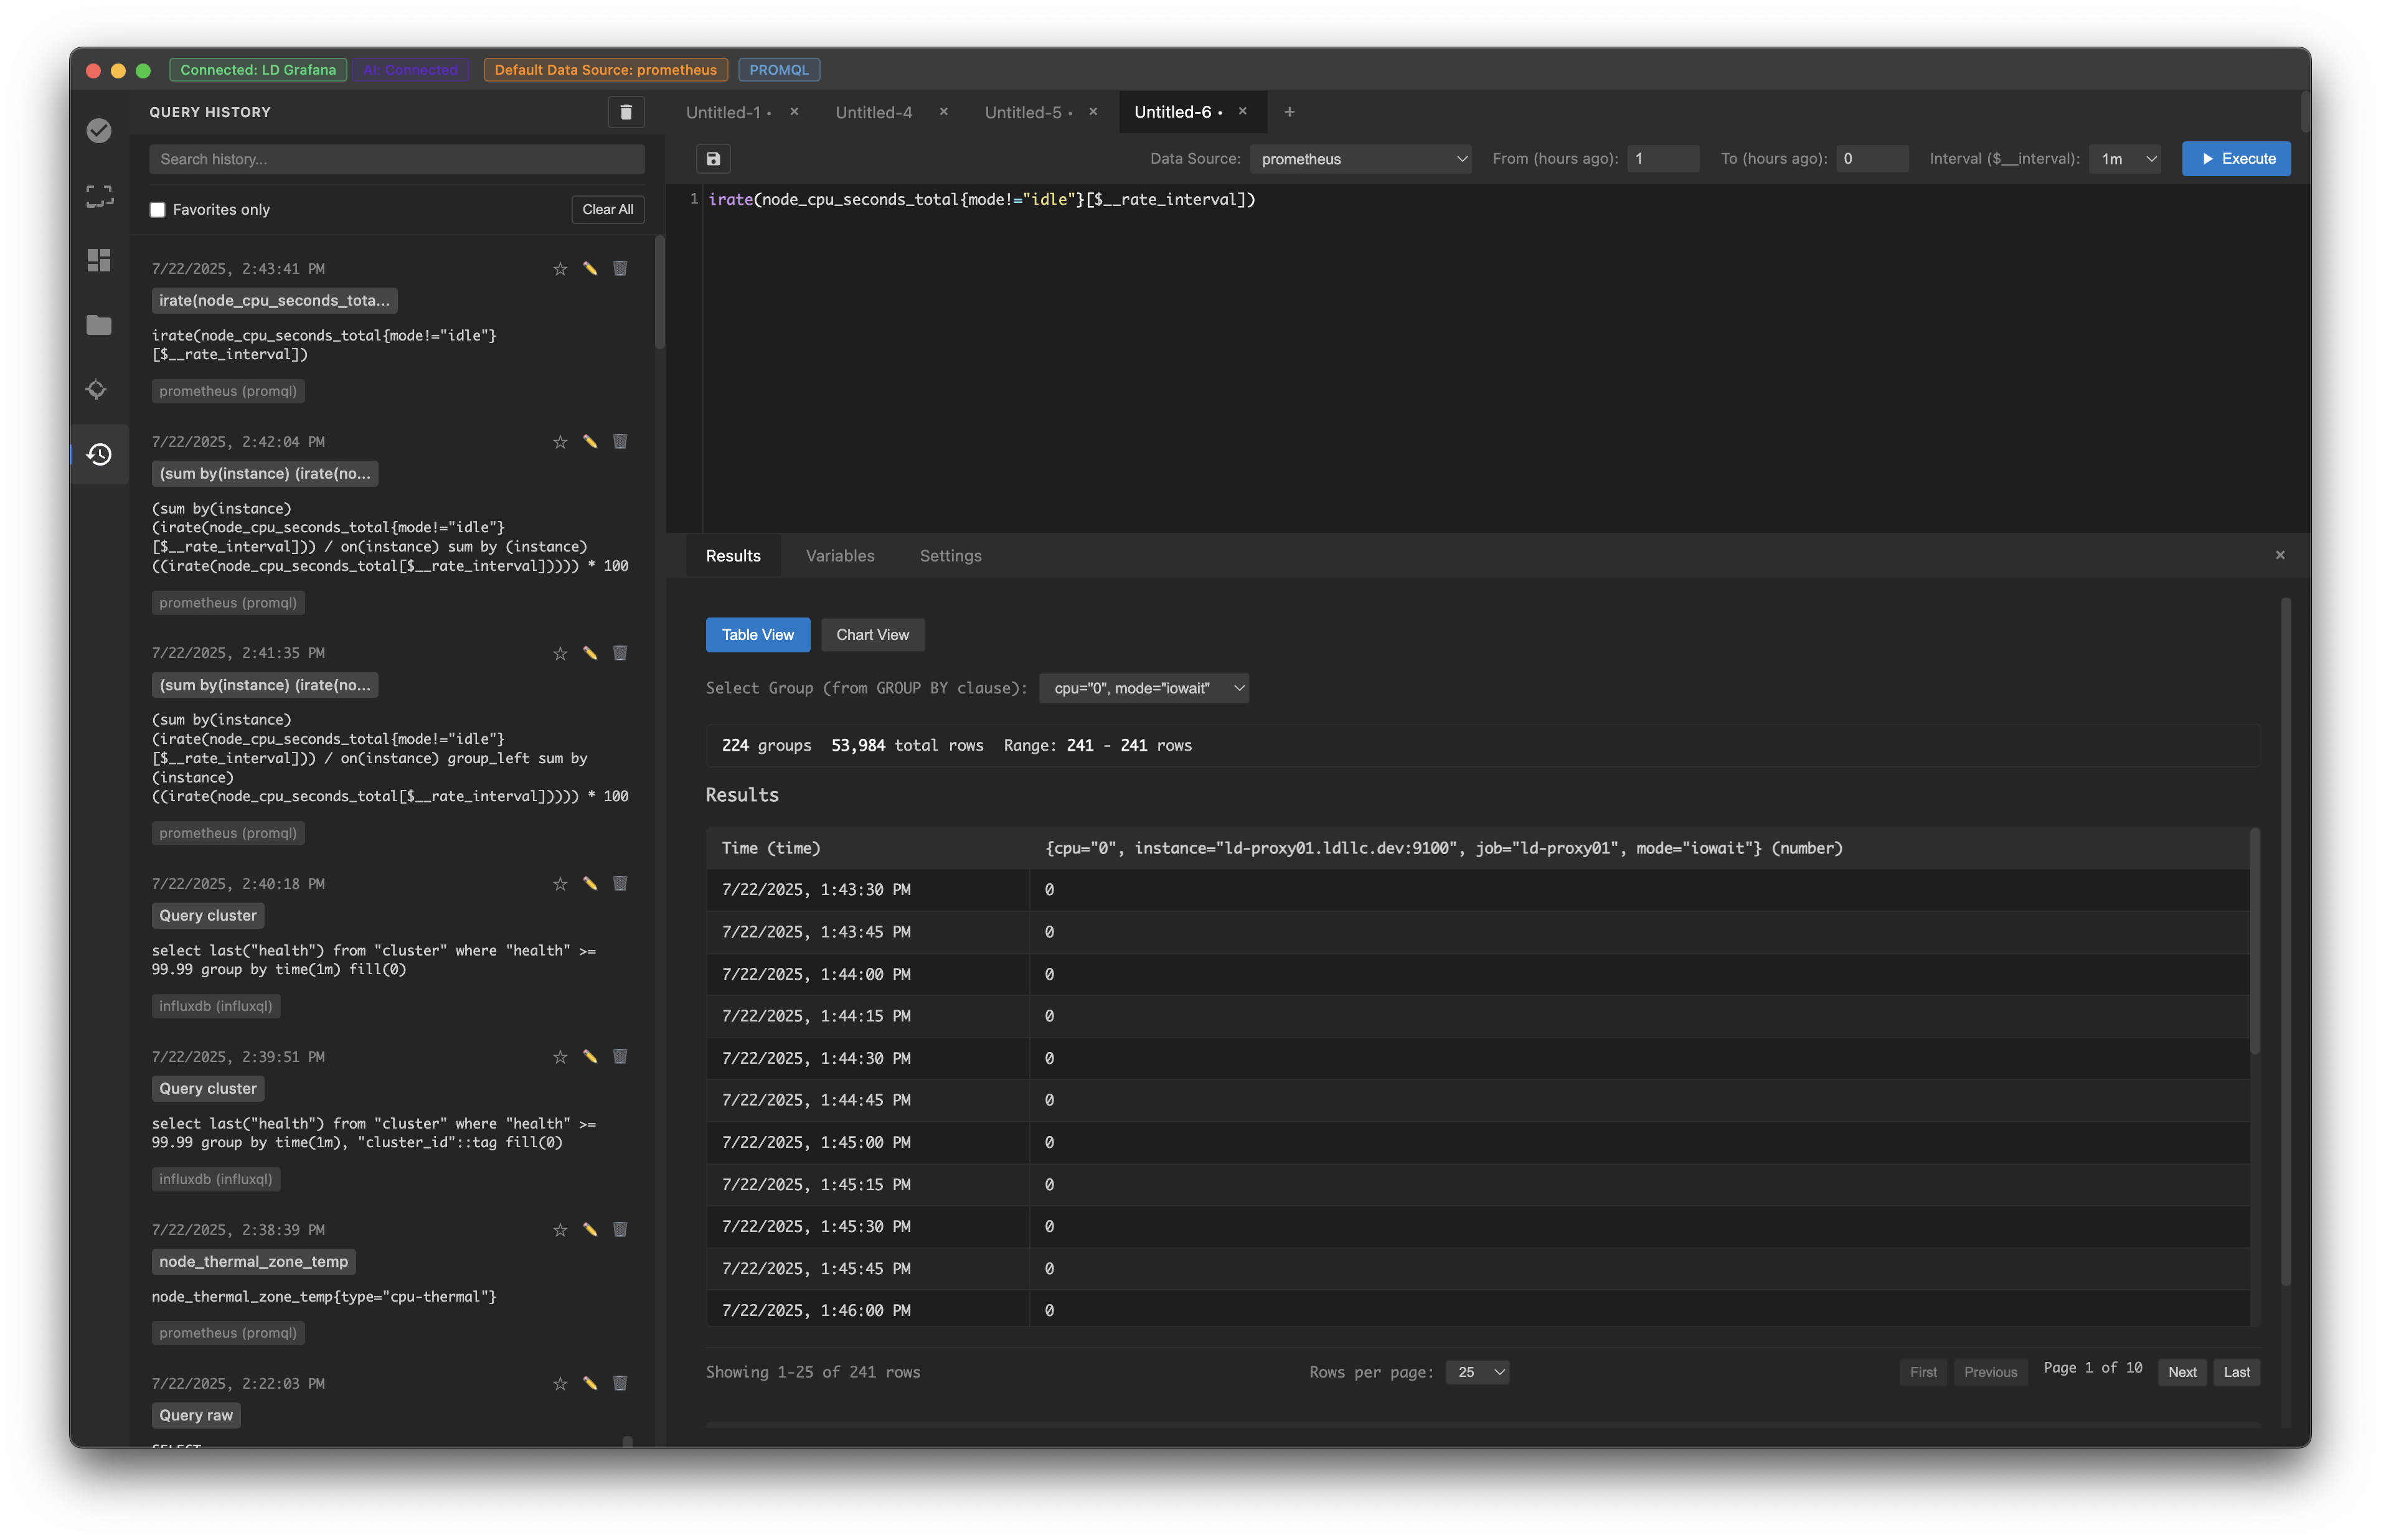Delete the 2:43:41 PM history entry
2381x1540 pixels.
(x=620, y=268)
